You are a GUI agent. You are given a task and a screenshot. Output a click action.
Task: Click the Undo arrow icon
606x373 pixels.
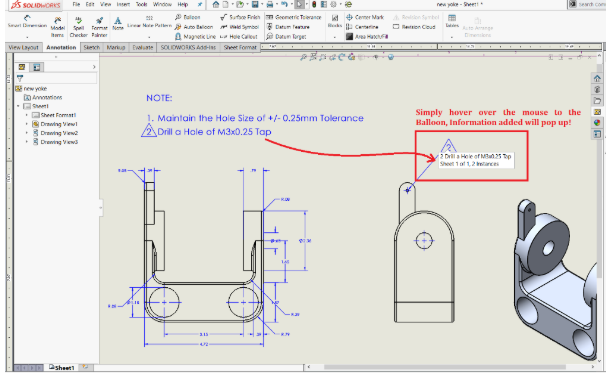(284, 4)
